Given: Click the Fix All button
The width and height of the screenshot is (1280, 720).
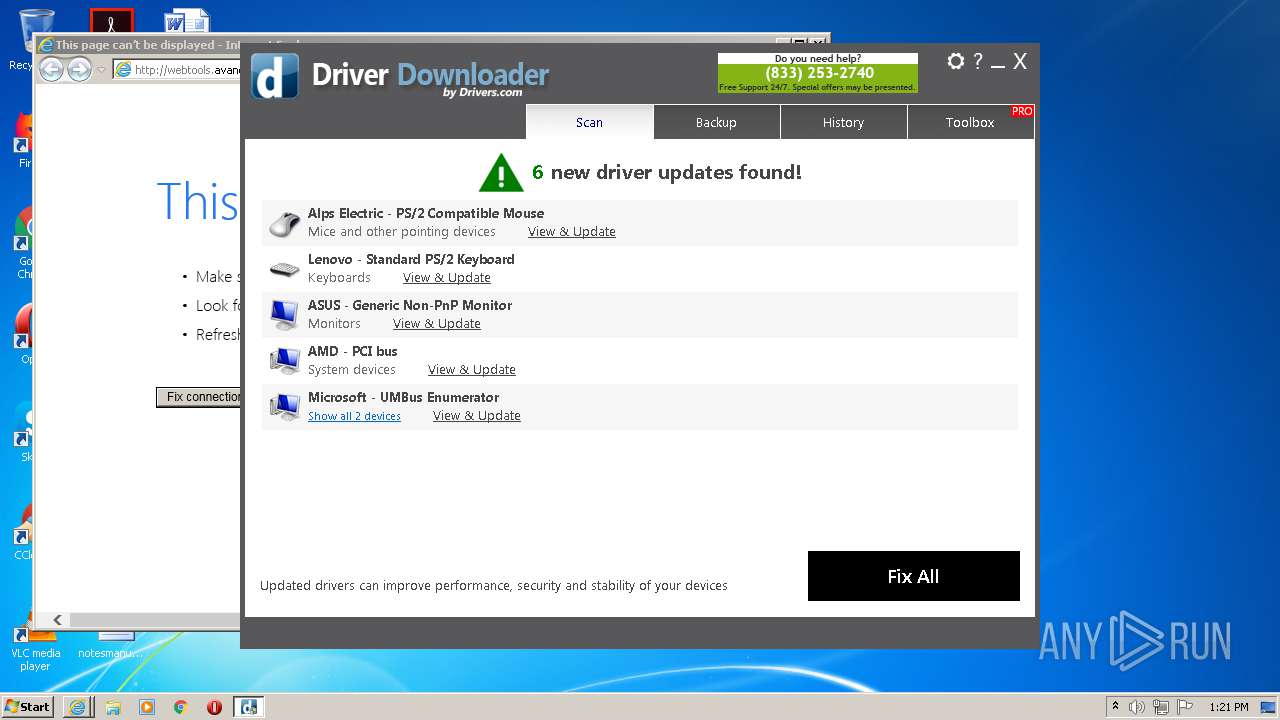Looking at the screenshot, I should (914, 576).
